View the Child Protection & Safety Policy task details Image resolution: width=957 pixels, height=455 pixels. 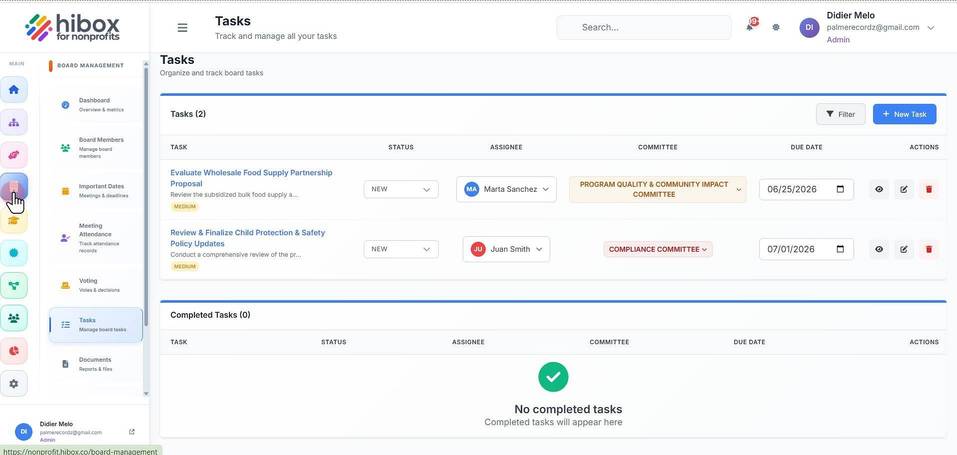879,249
